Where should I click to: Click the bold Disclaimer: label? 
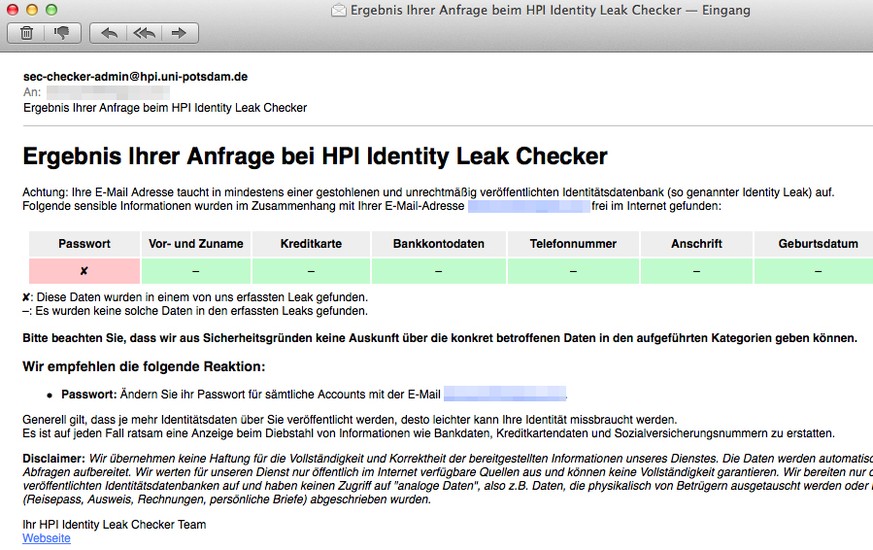tap(53, 459)
